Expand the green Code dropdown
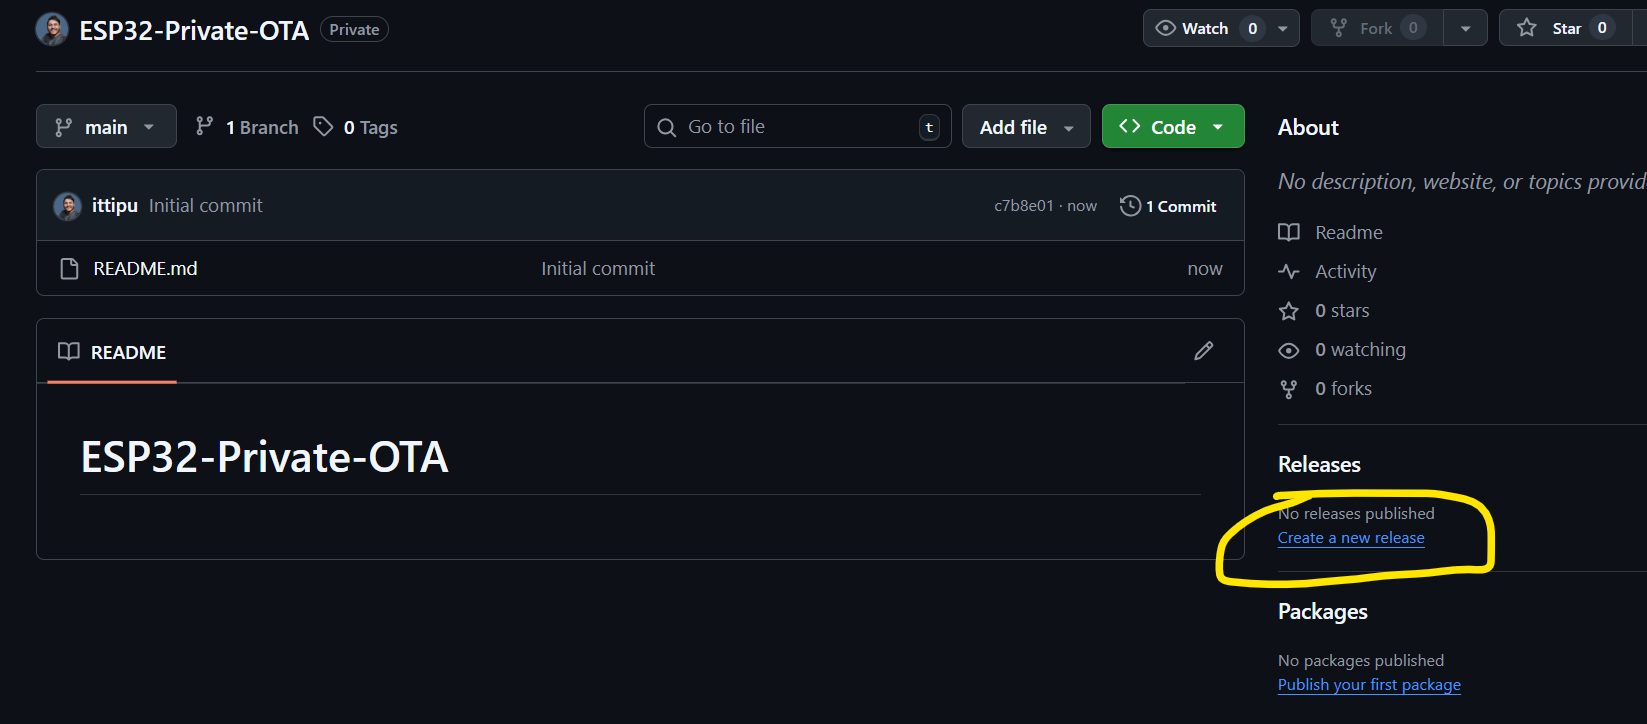The width and height of the screenshot is (1647, 724). (x=1173, y=127)
